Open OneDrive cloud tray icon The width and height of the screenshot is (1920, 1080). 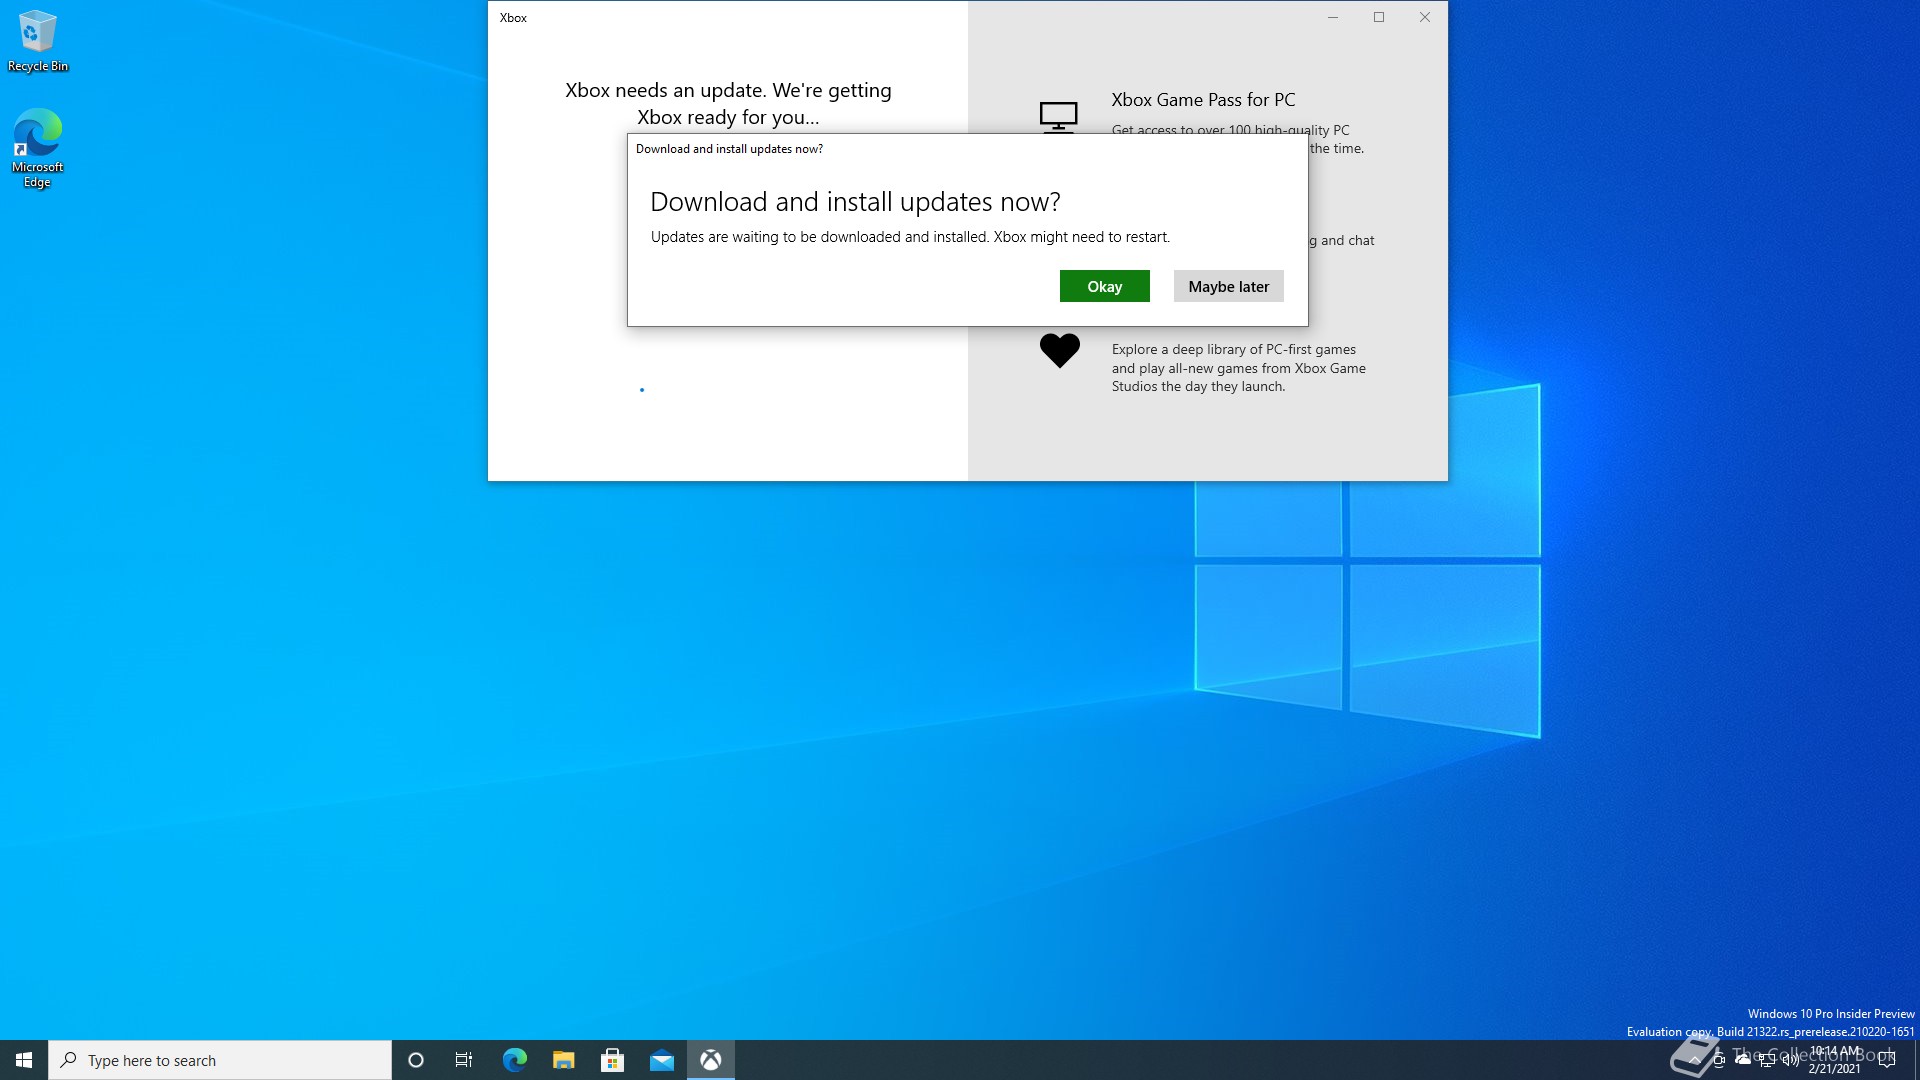click(x=1743, y=1060)
